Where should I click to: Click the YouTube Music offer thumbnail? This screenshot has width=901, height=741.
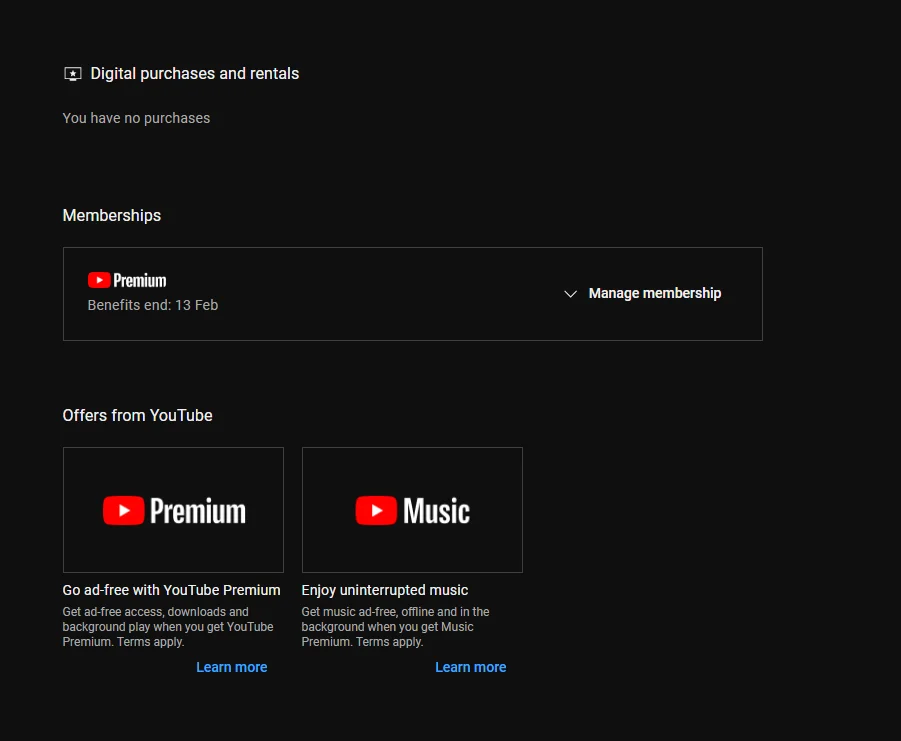(x=412, y=510)
